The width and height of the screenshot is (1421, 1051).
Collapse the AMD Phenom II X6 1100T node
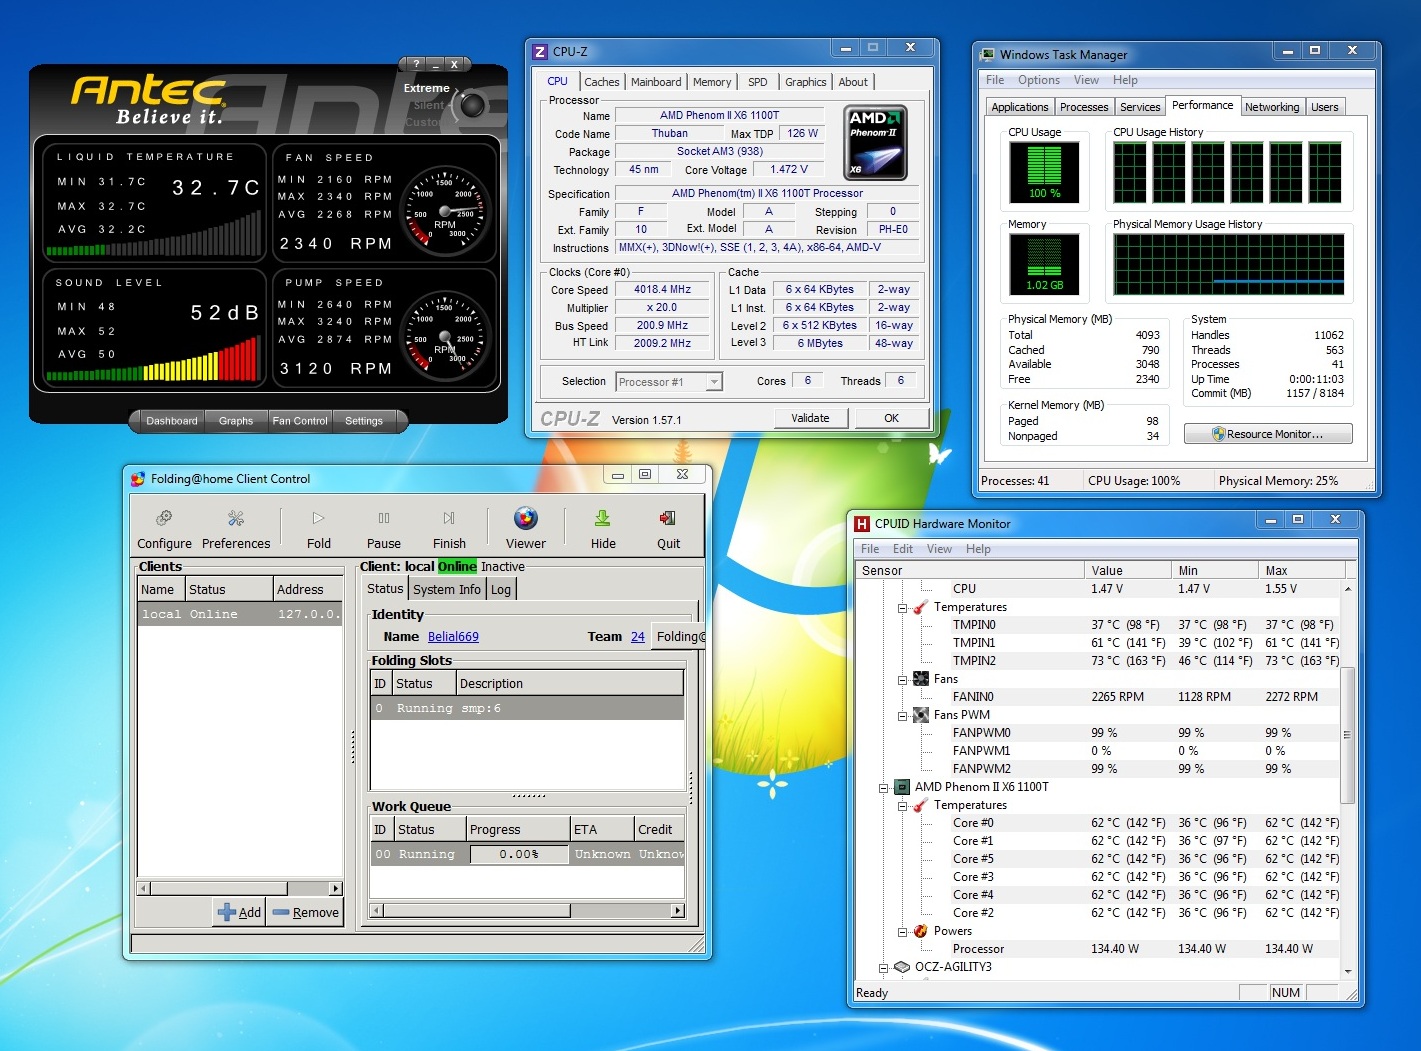pyautogui.click(x=884, y=788)
